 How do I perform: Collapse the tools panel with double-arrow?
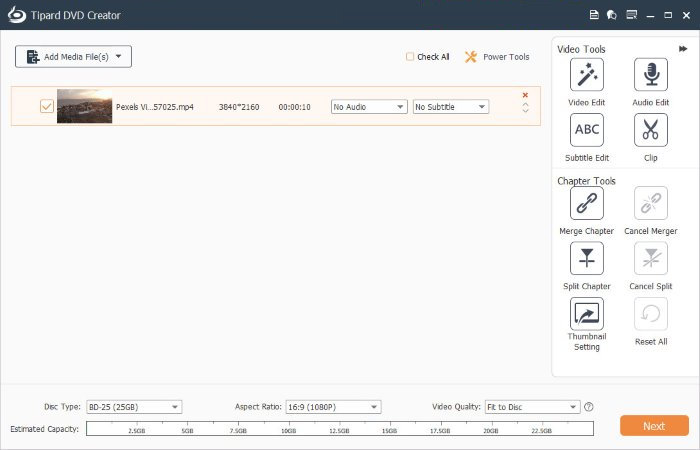click(x=683, y=49)
